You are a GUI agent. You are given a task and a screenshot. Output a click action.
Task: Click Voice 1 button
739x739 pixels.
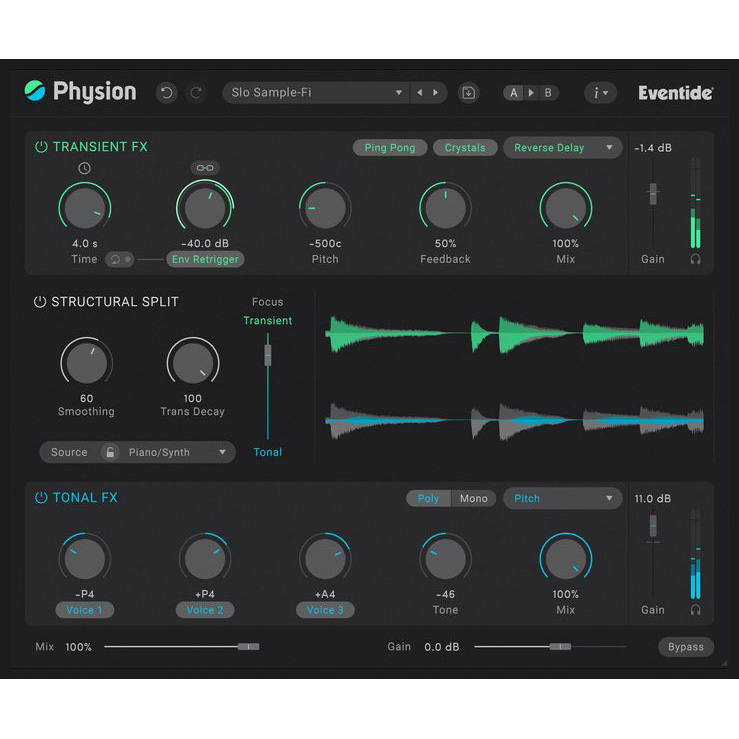(x=84, y=610)
